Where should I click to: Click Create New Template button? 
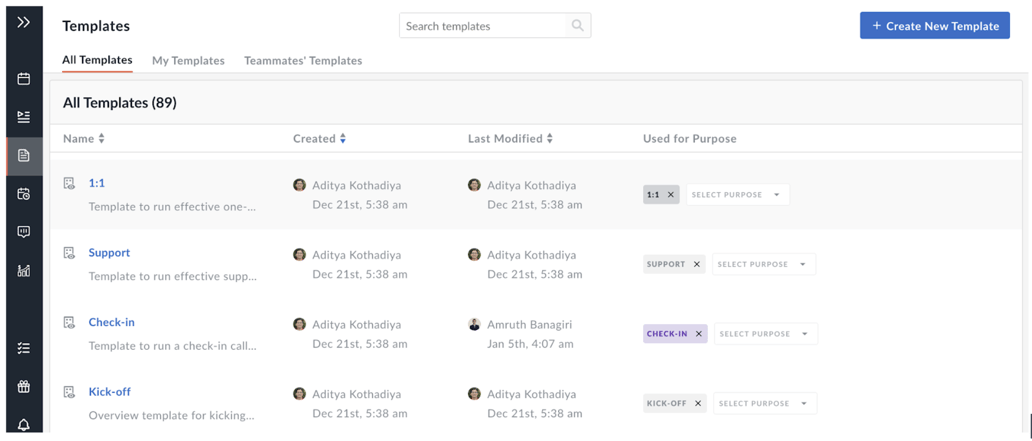[x=934, y=26]
